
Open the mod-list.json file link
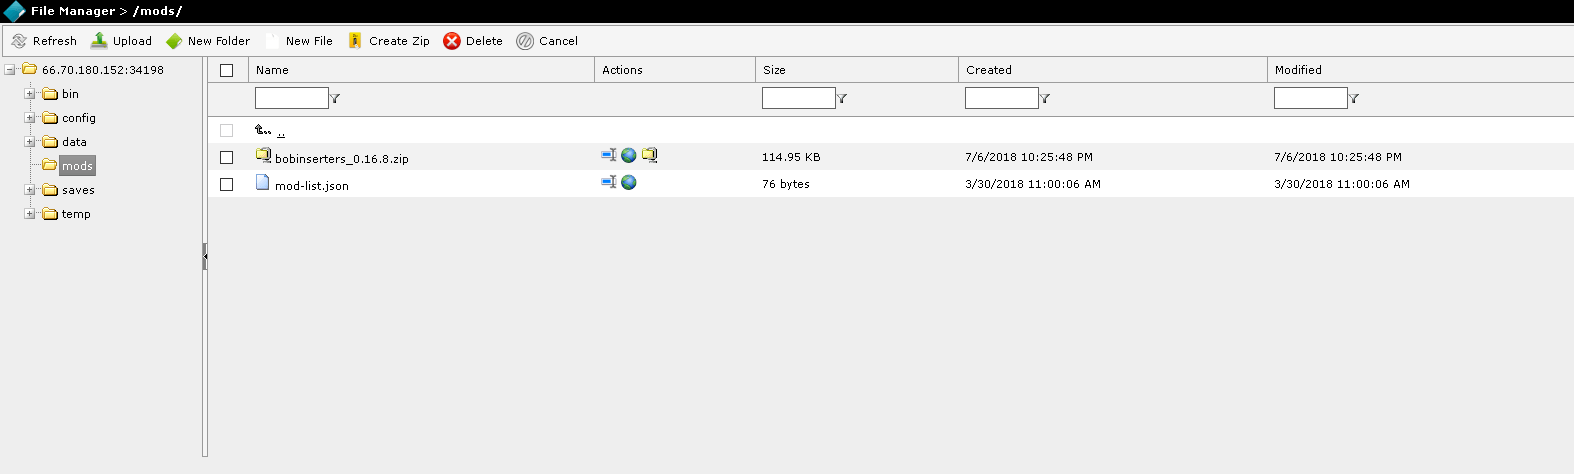click(312, 186)
